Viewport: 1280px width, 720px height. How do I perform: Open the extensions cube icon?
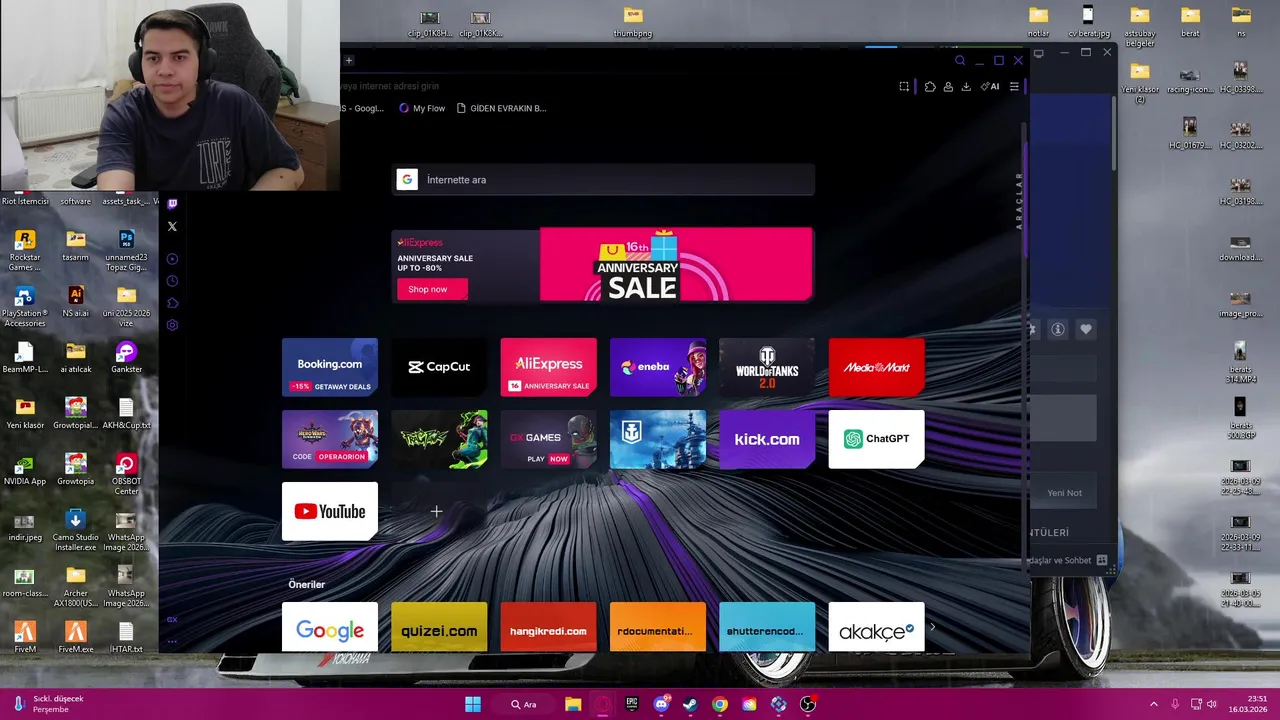coord(929,87)
